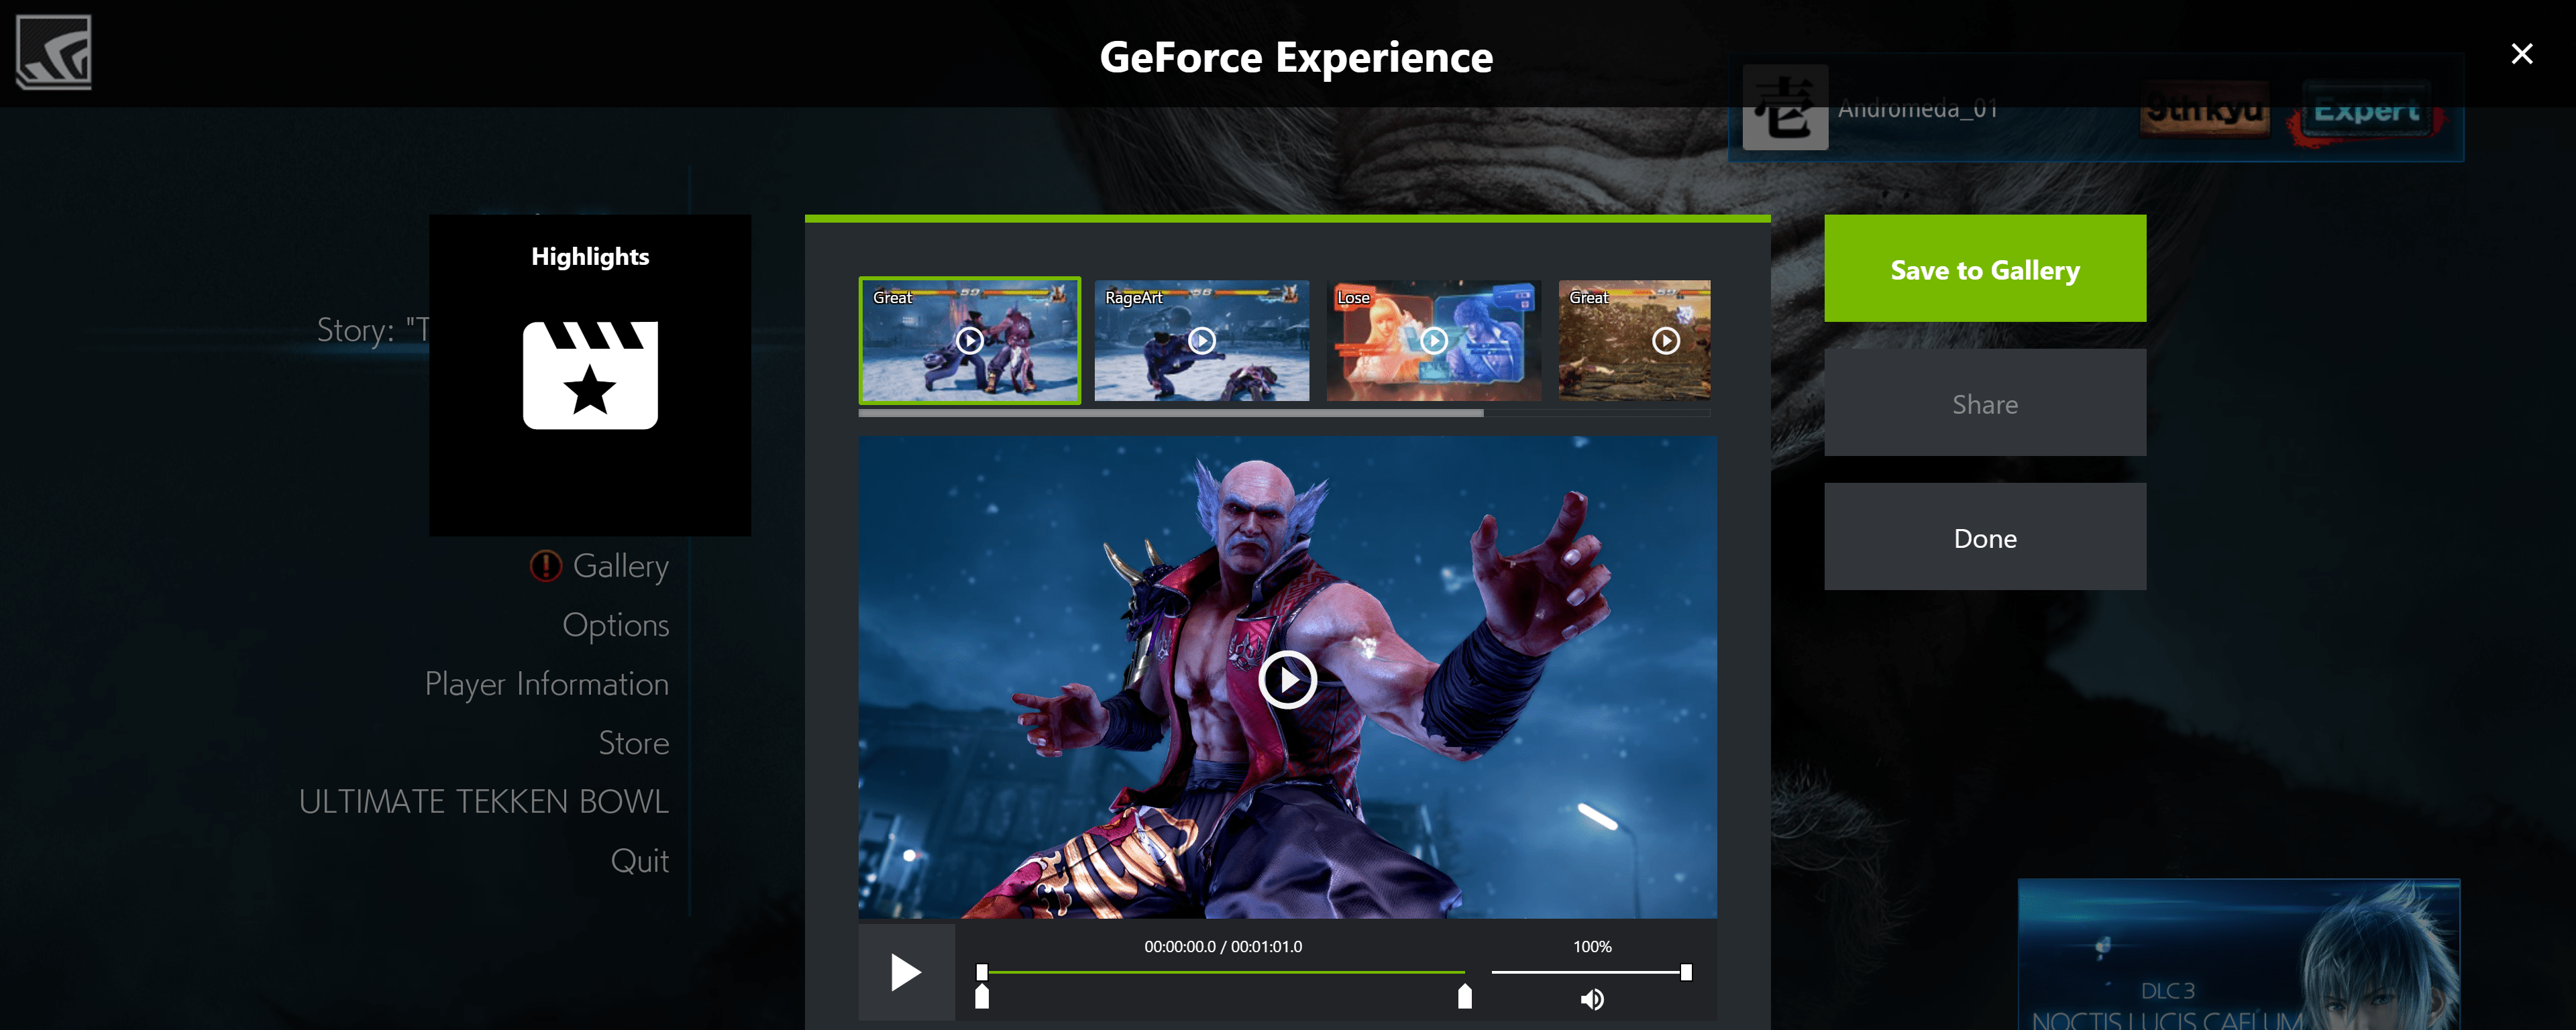The width and height of the screenshot is (2576, 1030).
Task: Select the RageArt highlight thumbnail
Action: (x=1201, y=340)
